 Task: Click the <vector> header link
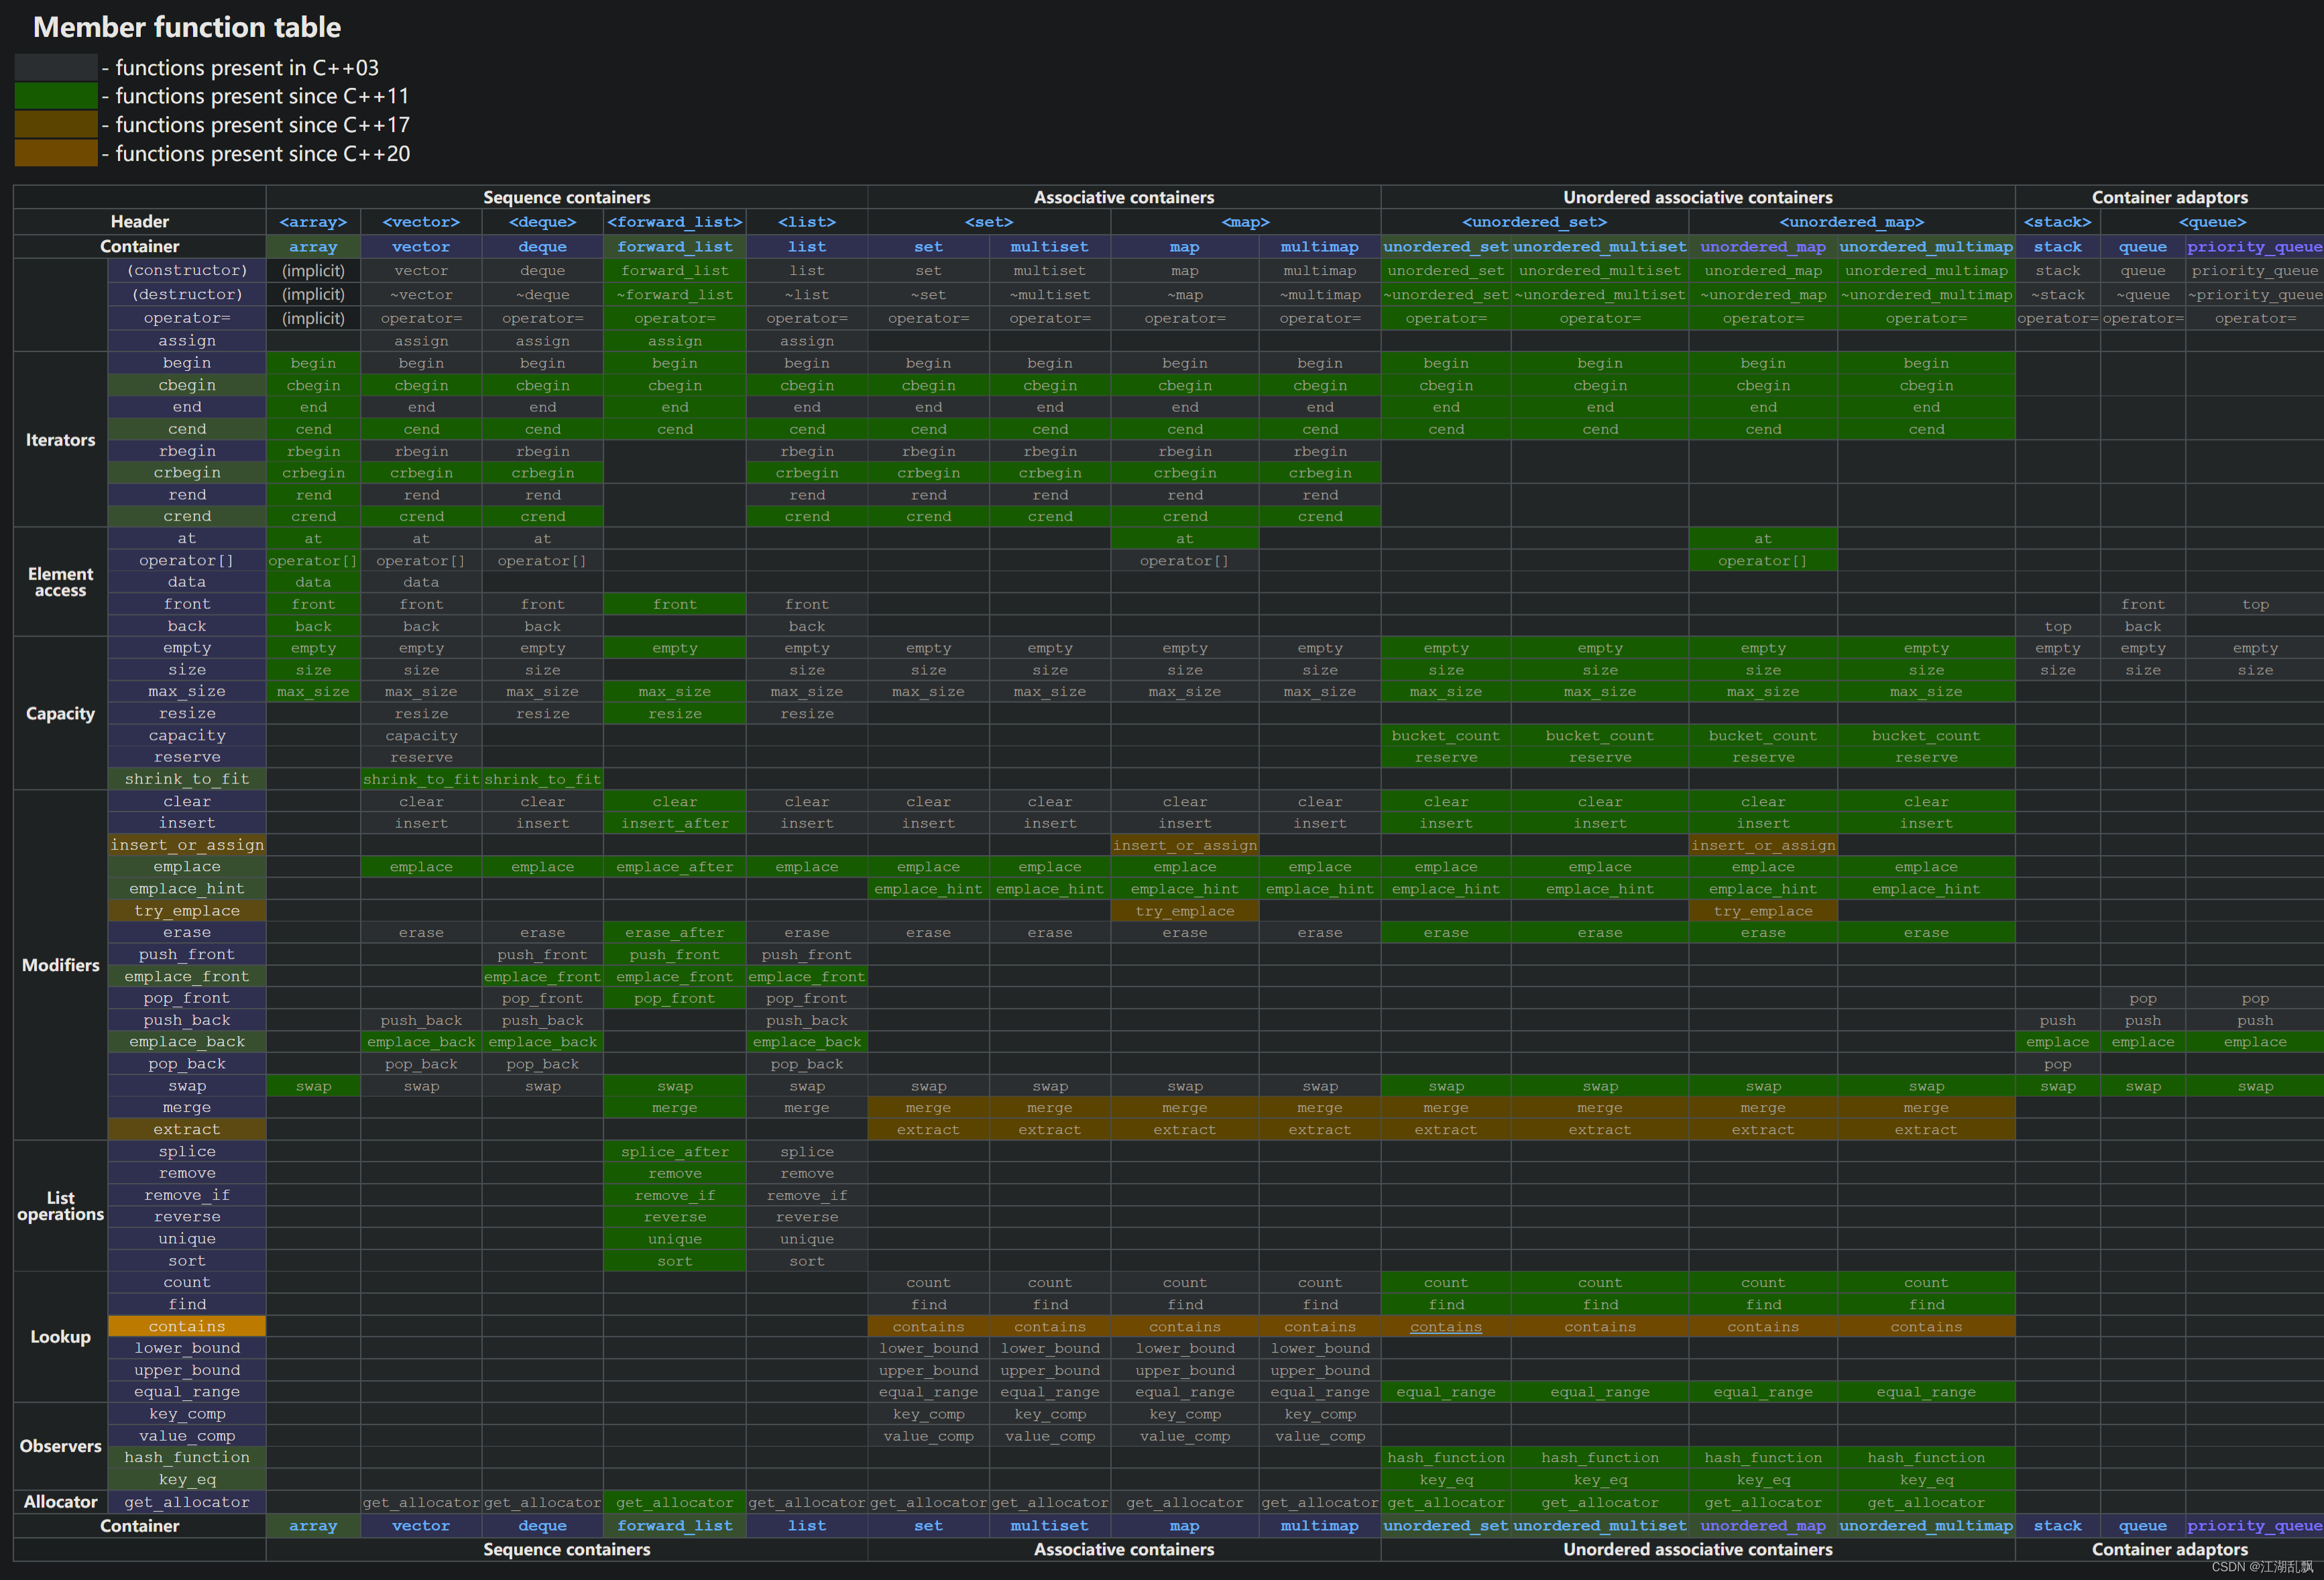click(421, 222)
